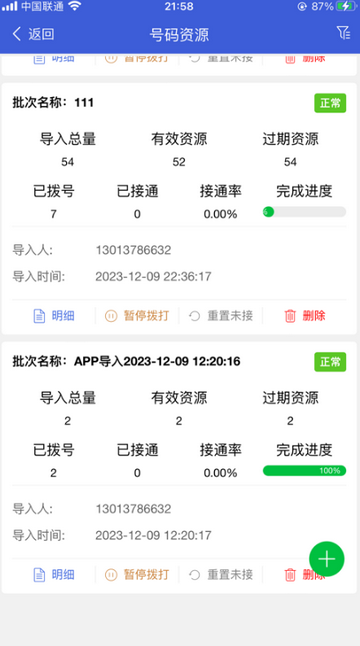This screenshot has height=646, width=360.
Task: Click the trash icon in batch 111 card
Action: pos(290,316)
